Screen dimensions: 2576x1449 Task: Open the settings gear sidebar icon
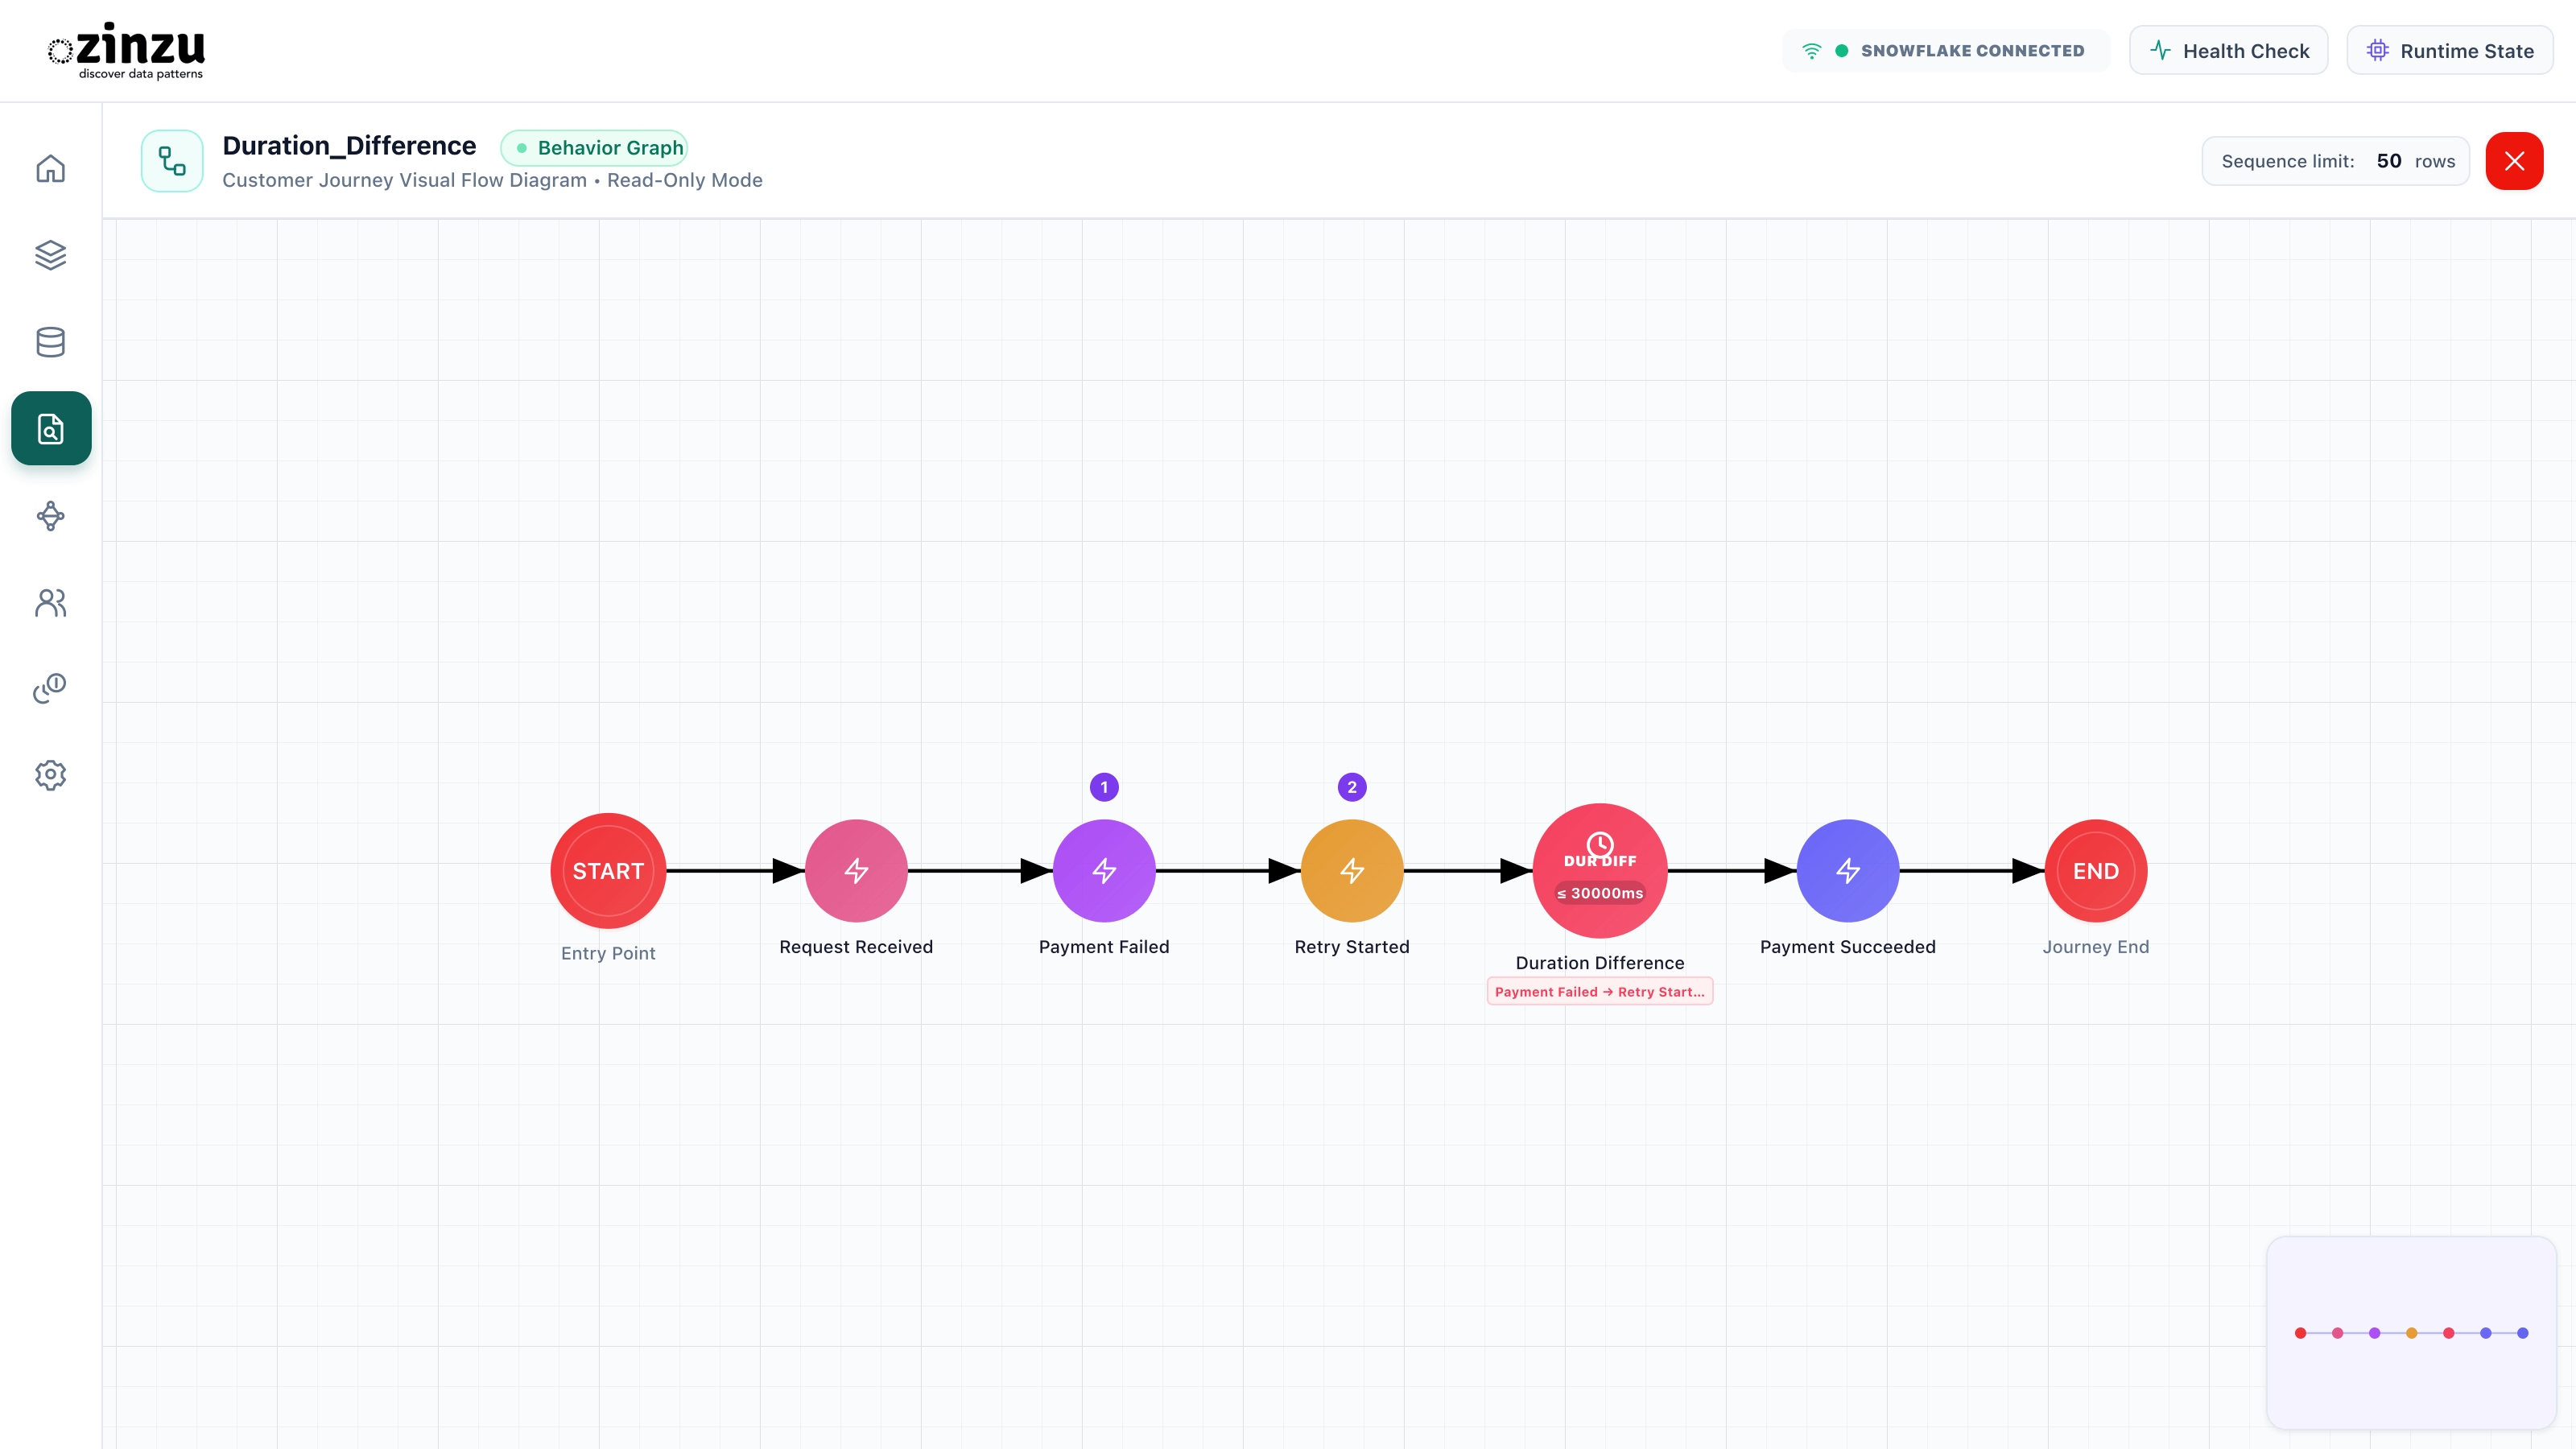click(x=51, y=775)
